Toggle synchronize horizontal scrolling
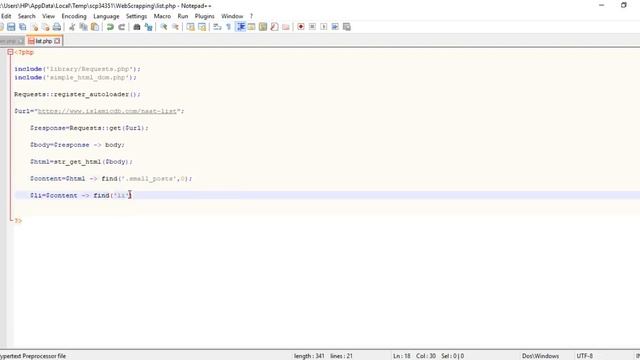This screenshot has width=640, height=360. click(202, 27)
